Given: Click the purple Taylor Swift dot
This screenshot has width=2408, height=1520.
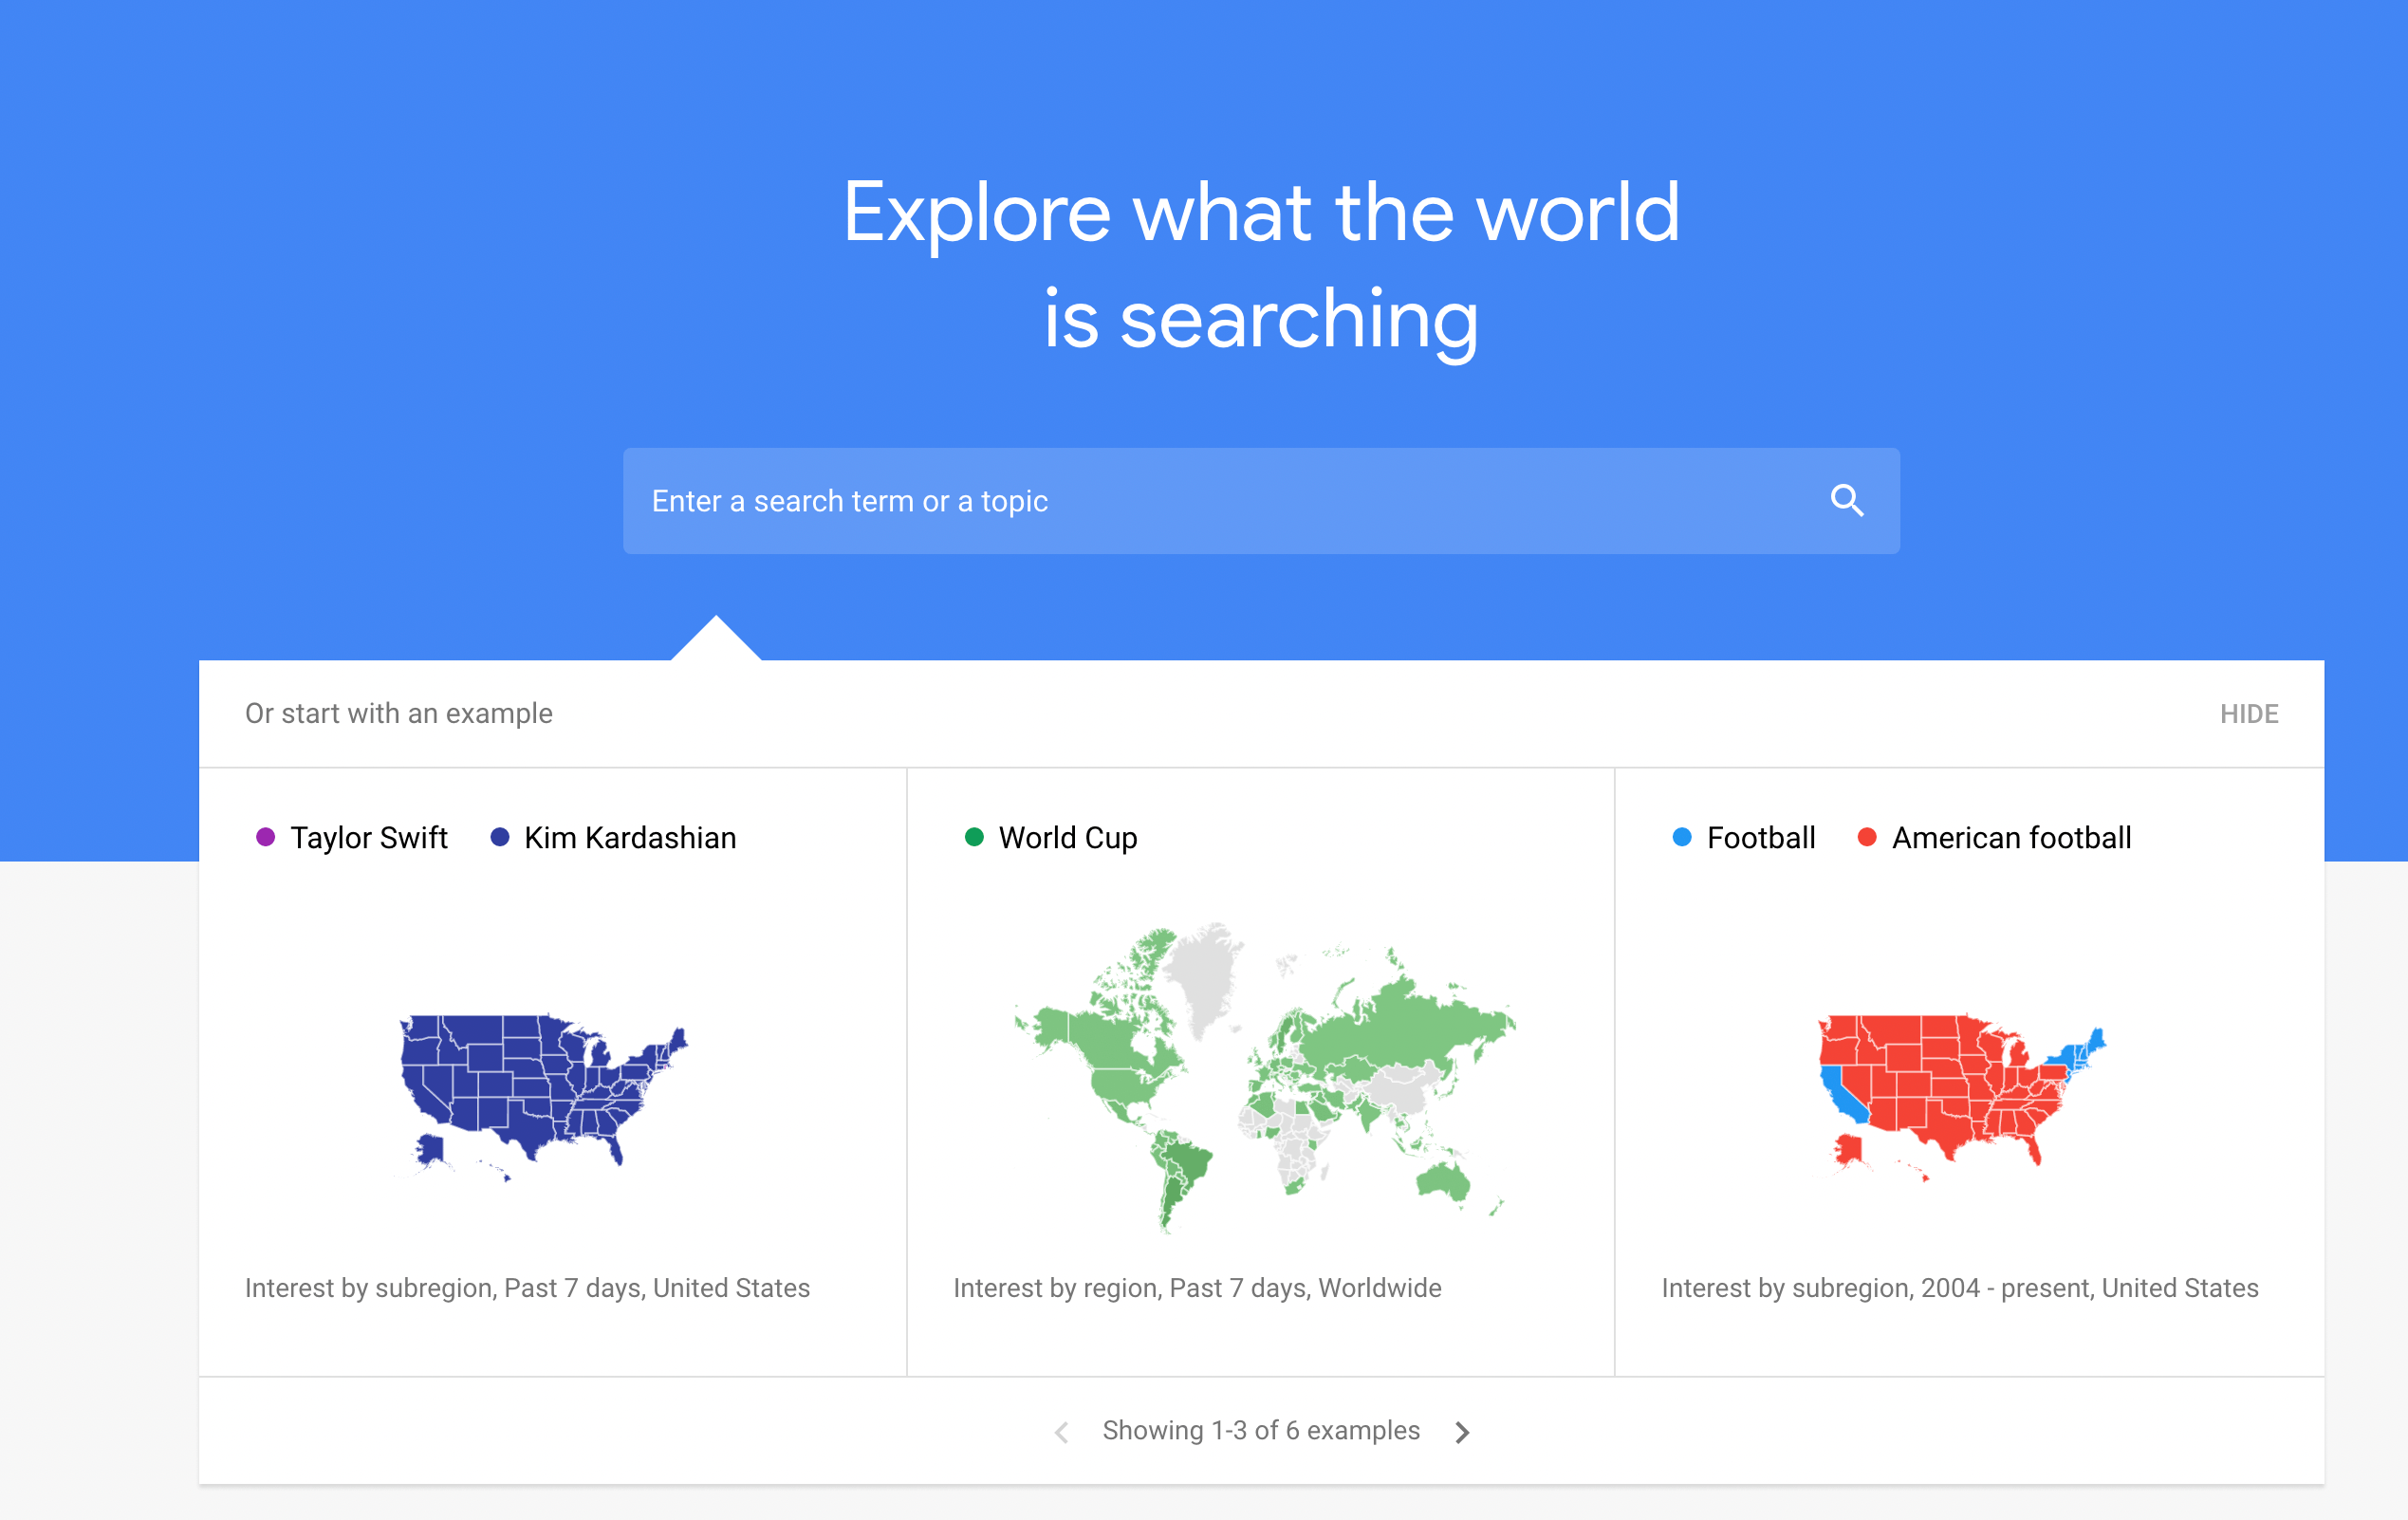Looking at the screenshot, I should [x=265, y=837].
